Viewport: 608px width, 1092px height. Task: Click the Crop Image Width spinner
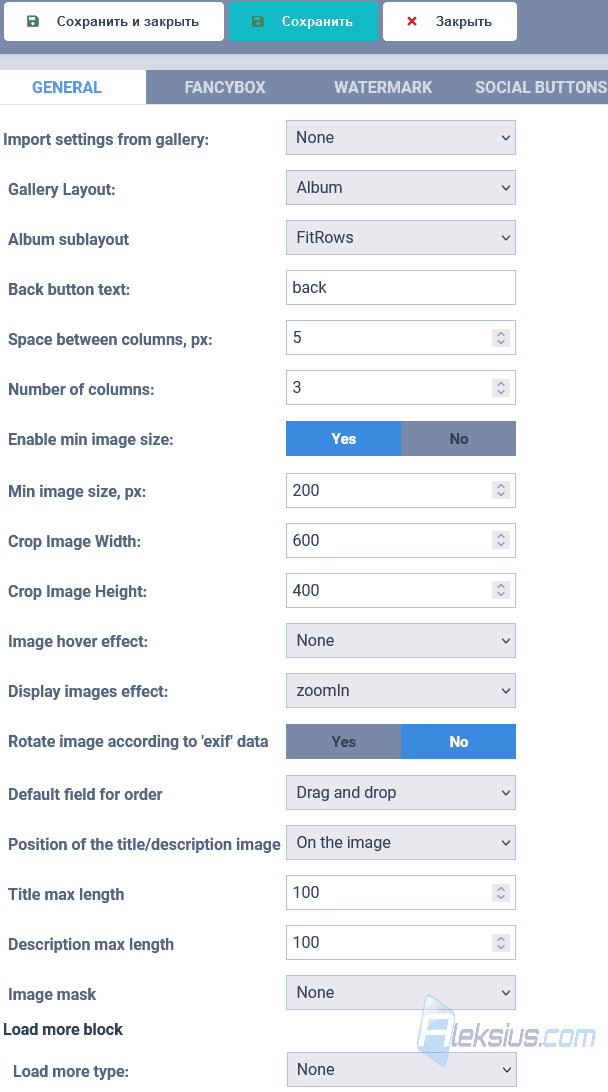click(501, 540)
